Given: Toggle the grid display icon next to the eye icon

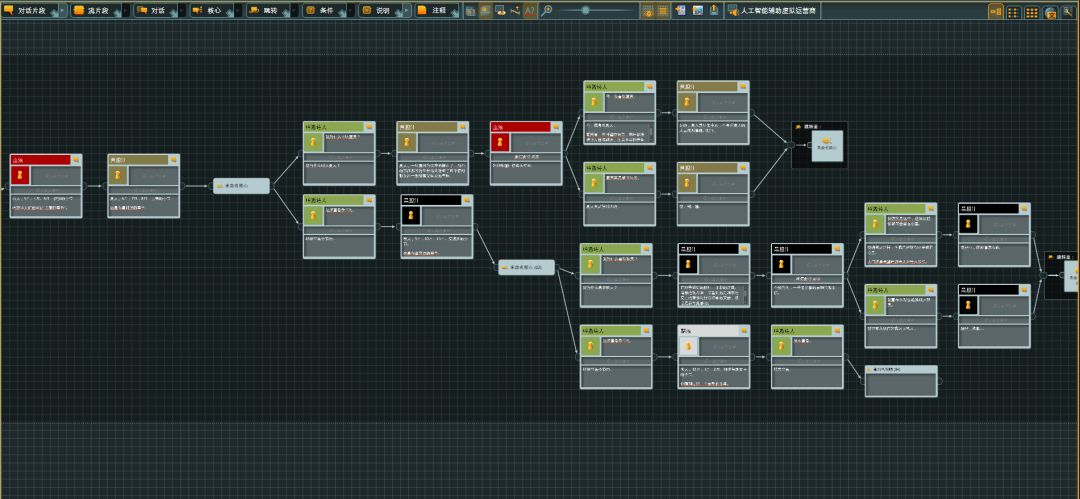Looking at the screenshot, I should [x=663, y=11].
